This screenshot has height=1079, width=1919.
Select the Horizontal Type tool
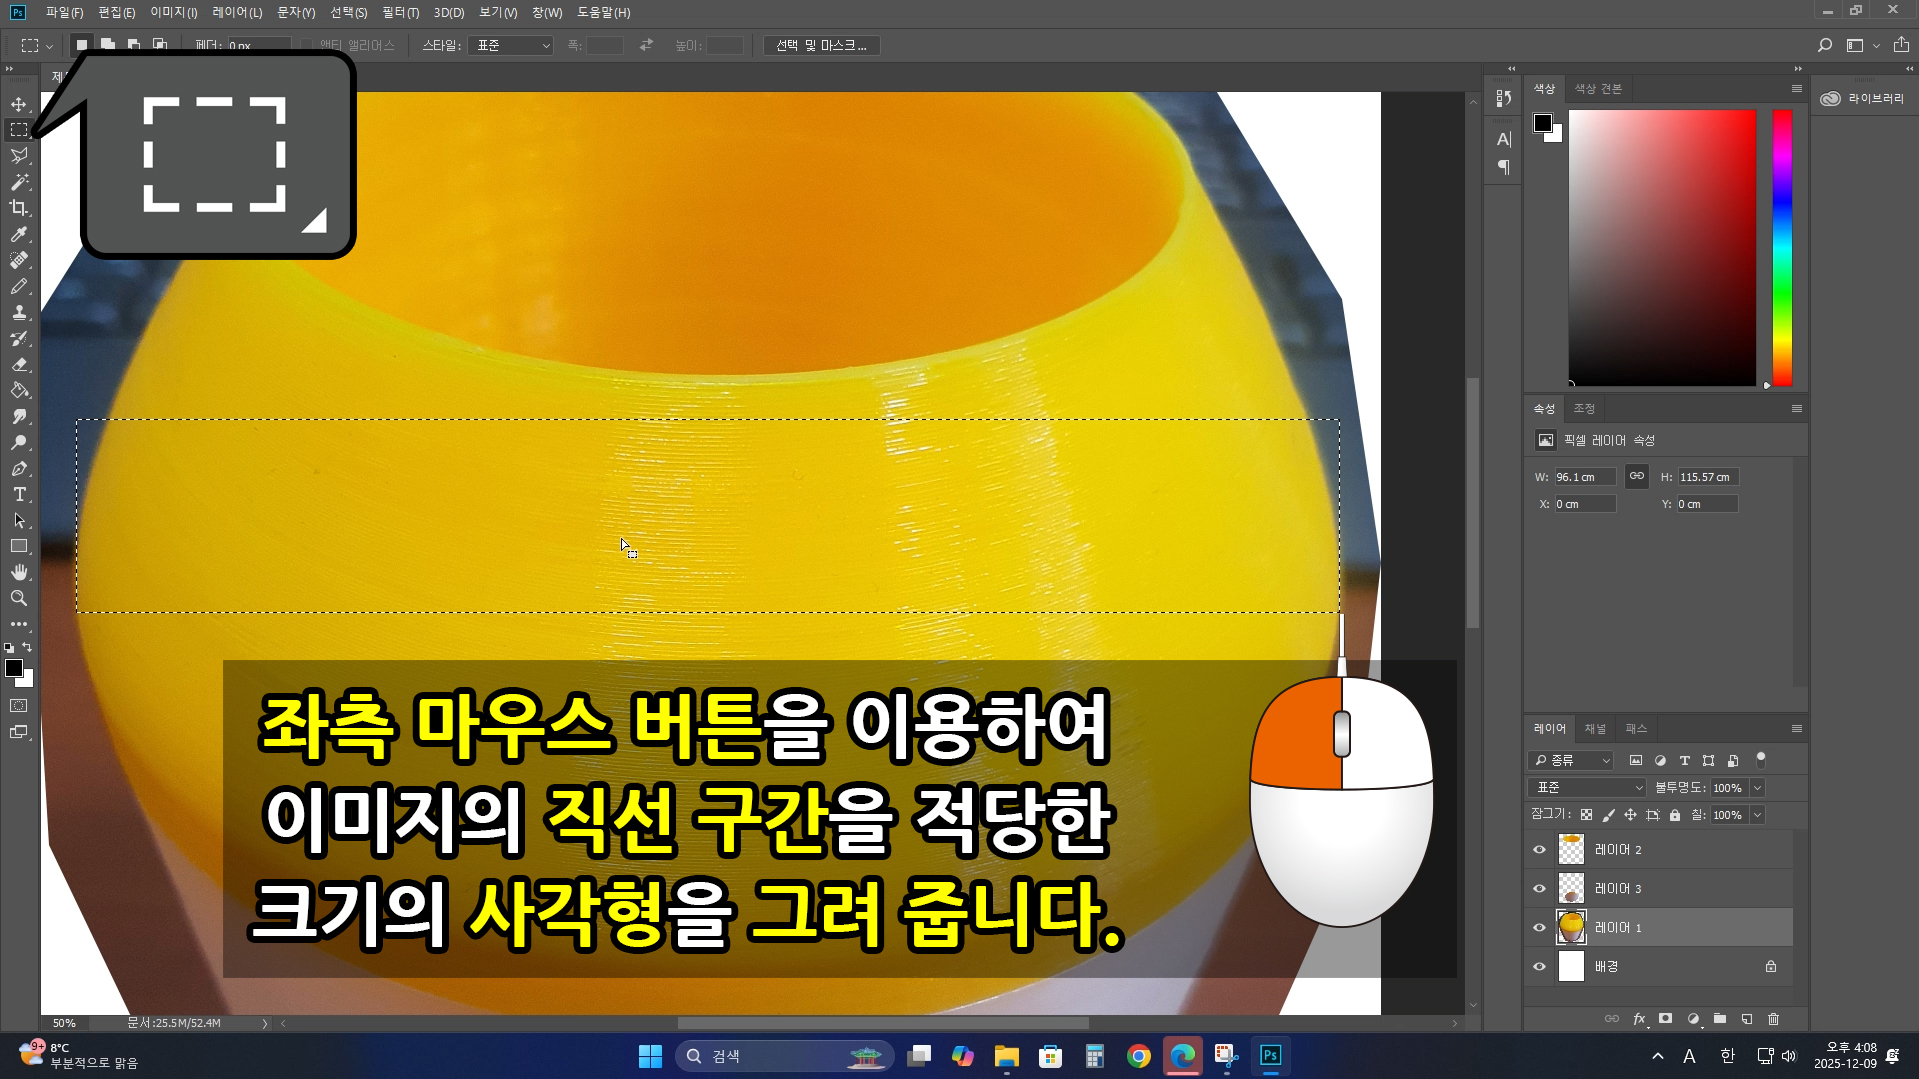point(19,494)
